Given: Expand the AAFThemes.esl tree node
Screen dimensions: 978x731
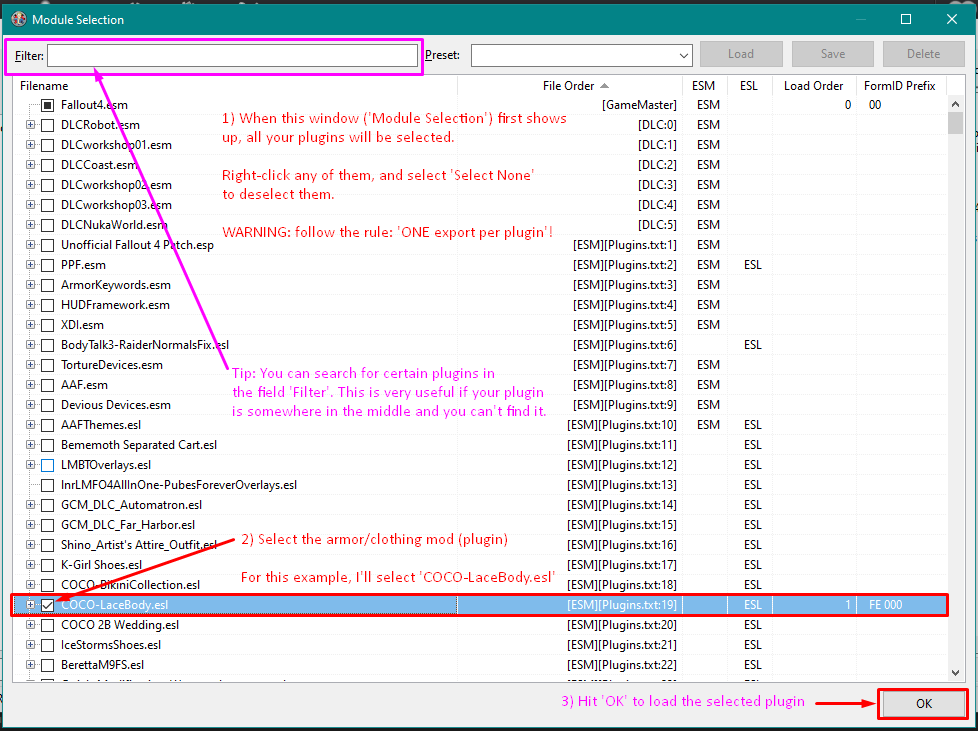Looking at the screenshot, I should [x=30, y=425].
